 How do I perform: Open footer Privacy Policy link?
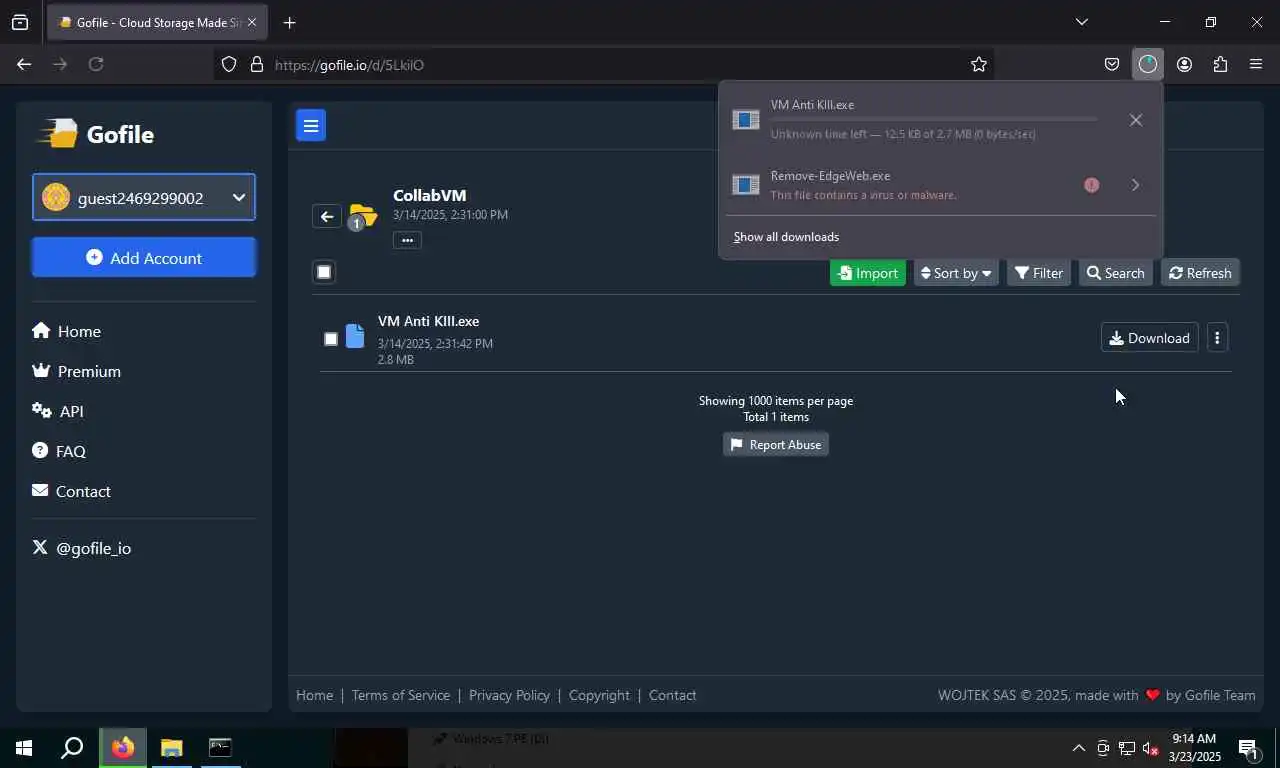pos(509,695)
